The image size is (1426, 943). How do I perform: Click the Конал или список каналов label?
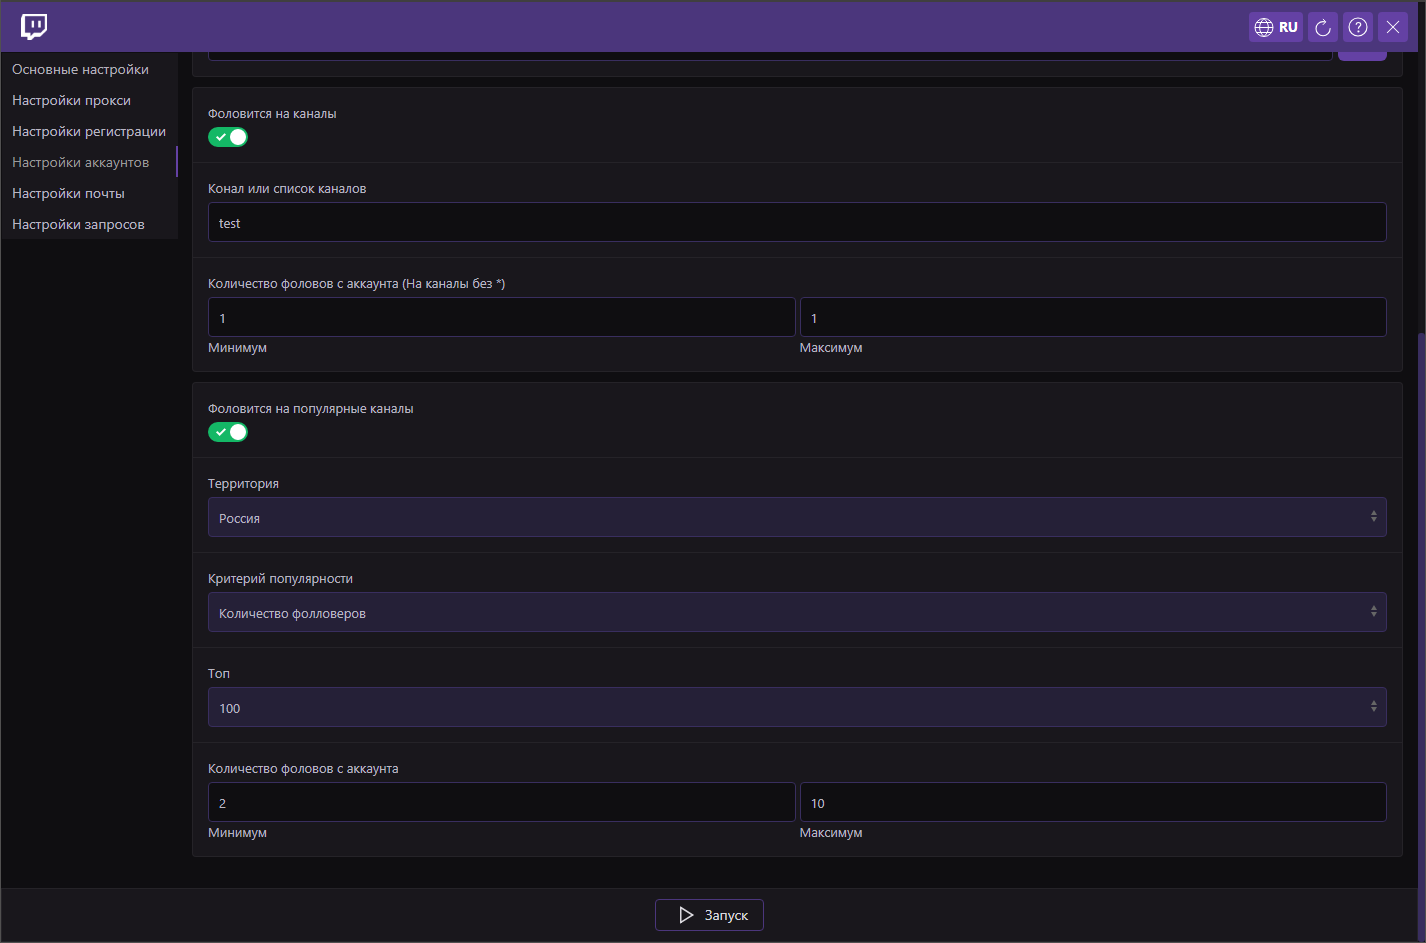287,188
